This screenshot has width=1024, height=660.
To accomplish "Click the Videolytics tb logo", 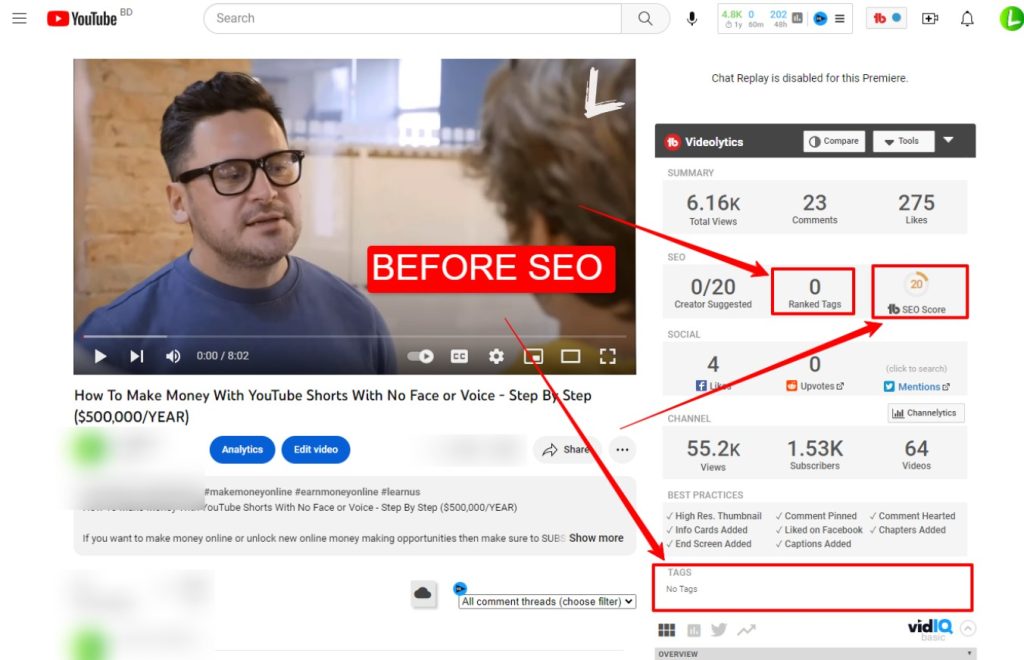I will click(672, 142).
